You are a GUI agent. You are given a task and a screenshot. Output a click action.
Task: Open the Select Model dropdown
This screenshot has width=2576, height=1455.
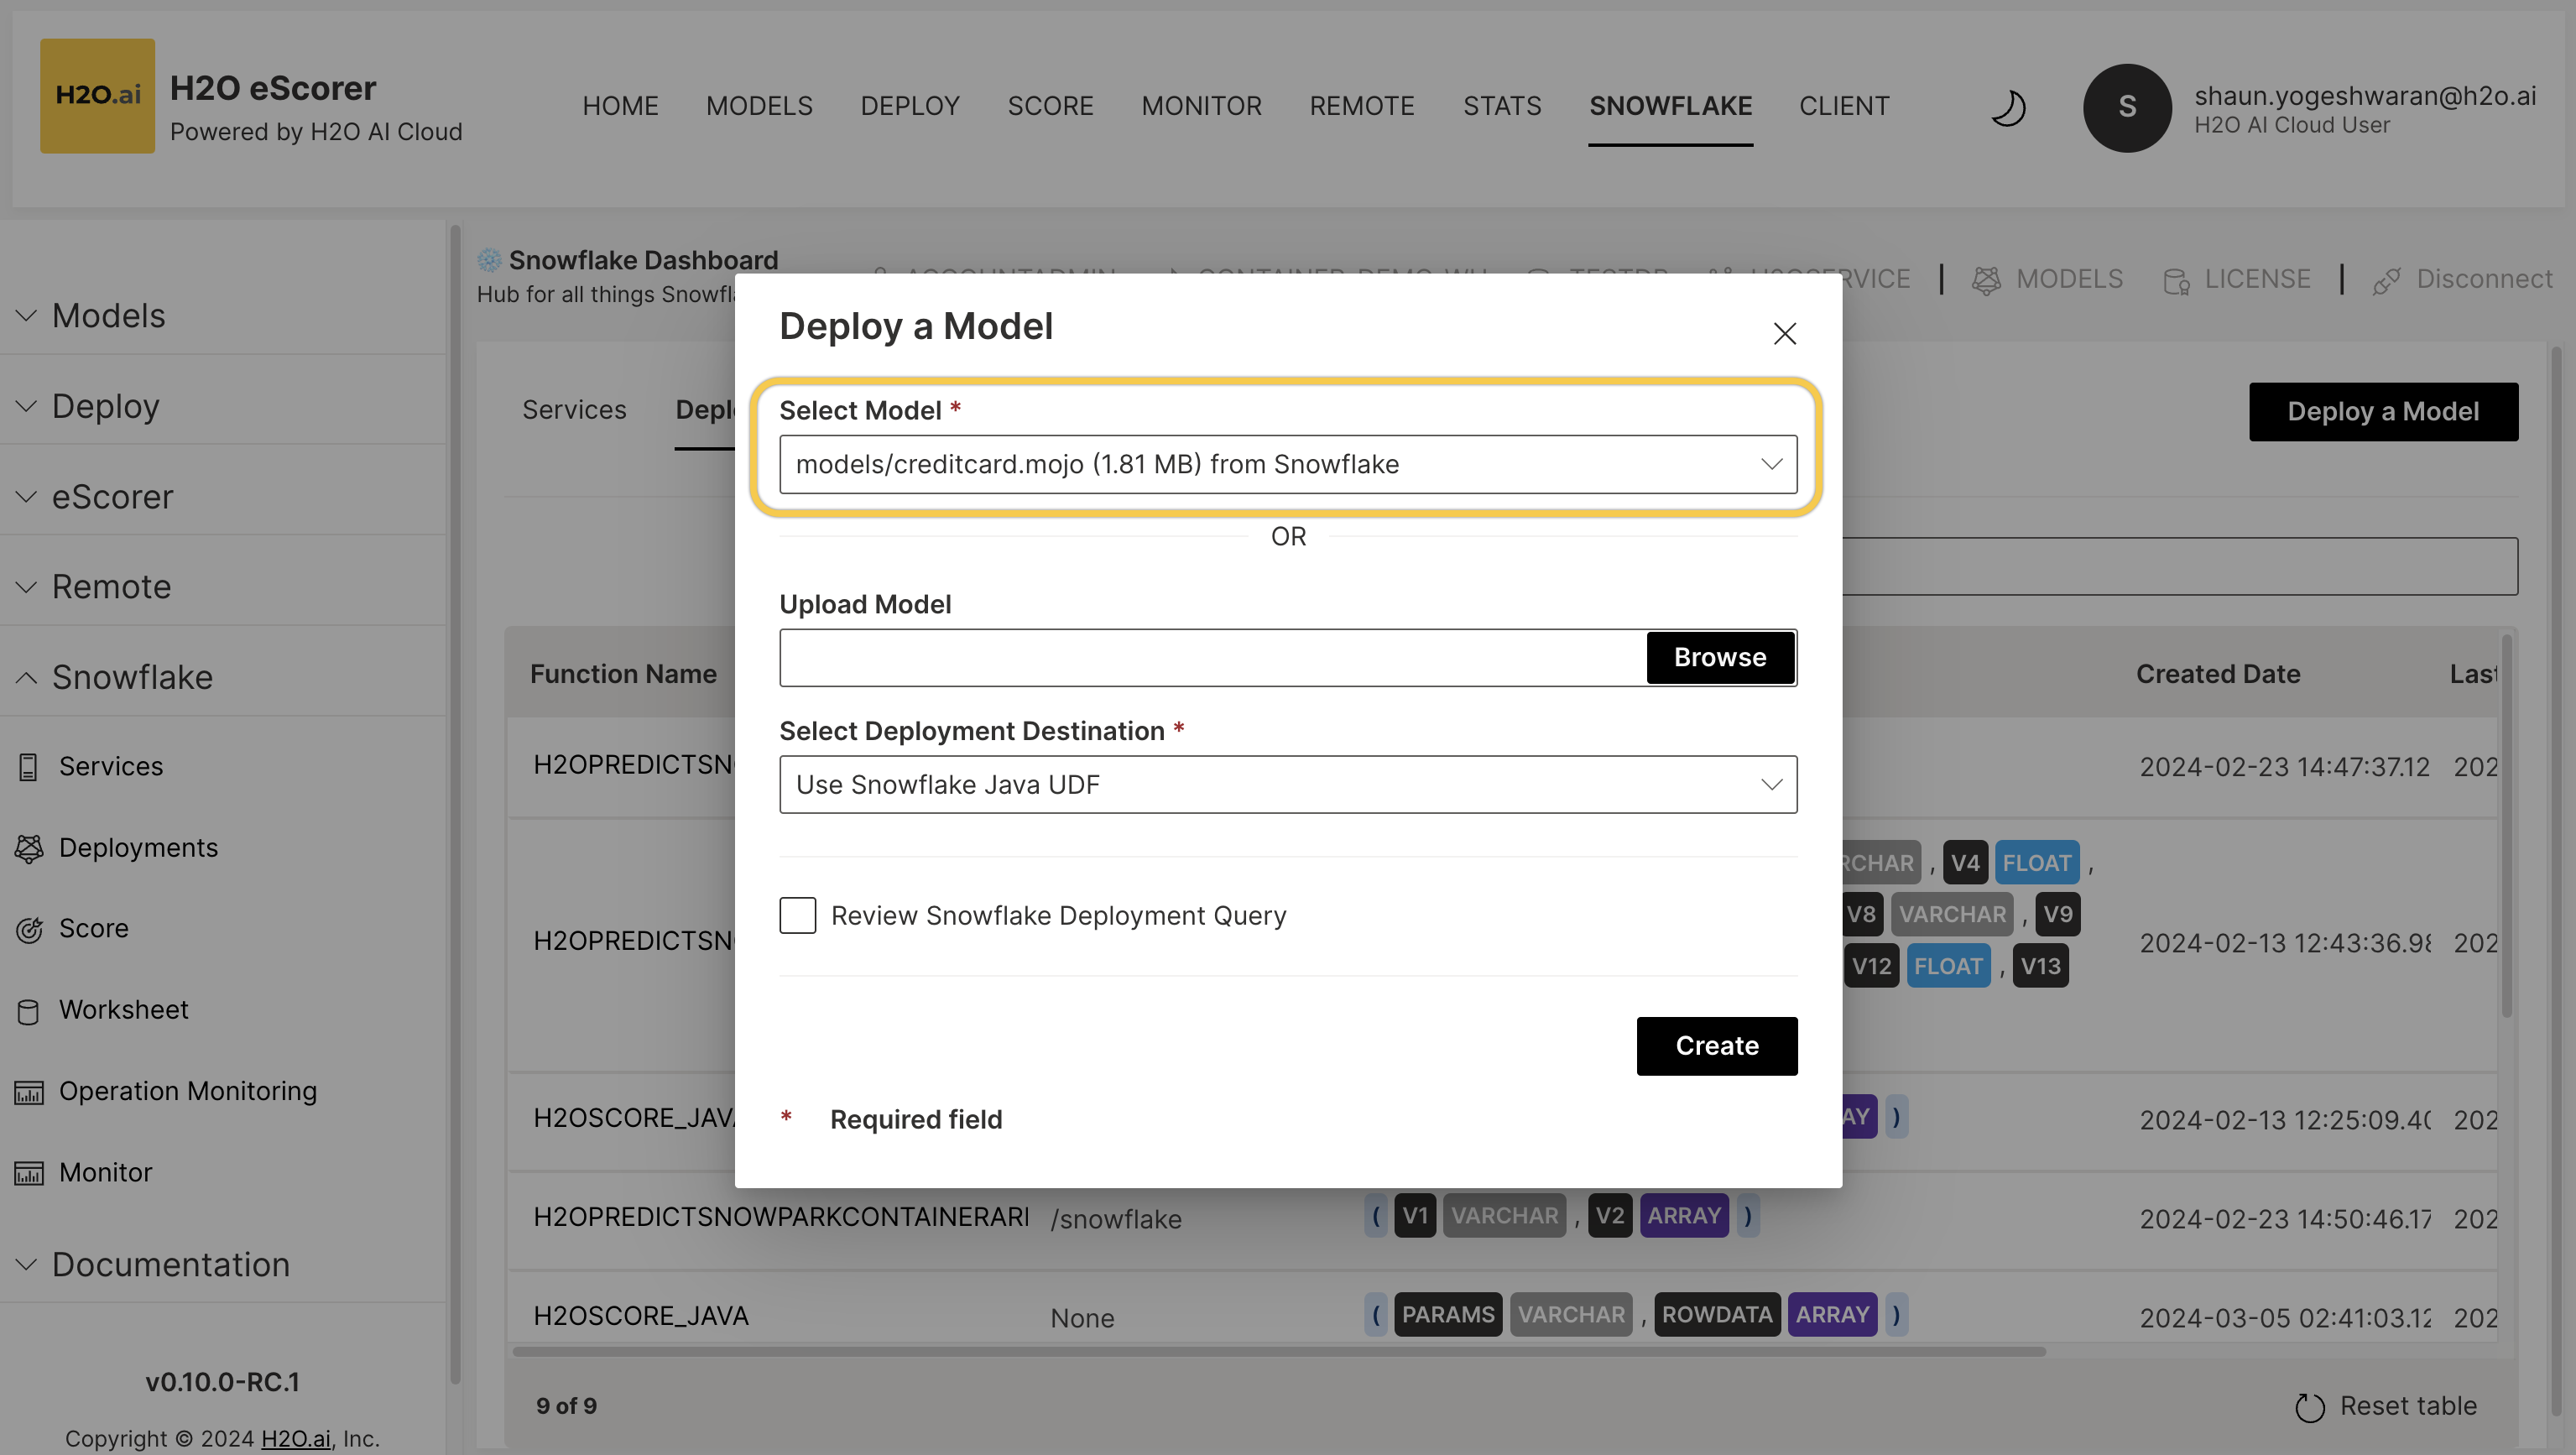coord(1287,464)
